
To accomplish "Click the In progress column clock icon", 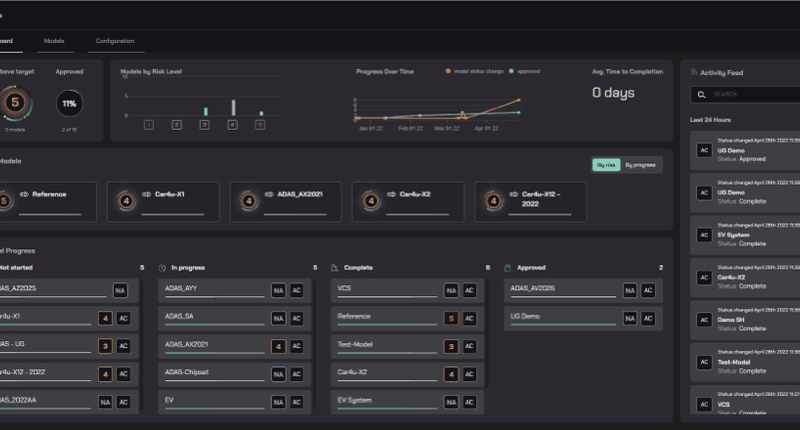I will (163, 268).
